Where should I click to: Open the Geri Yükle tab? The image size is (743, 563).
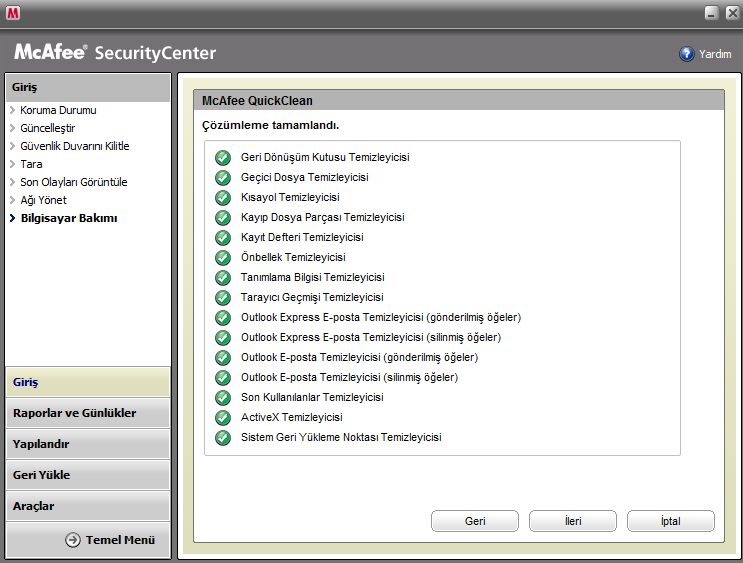point(88,475)
